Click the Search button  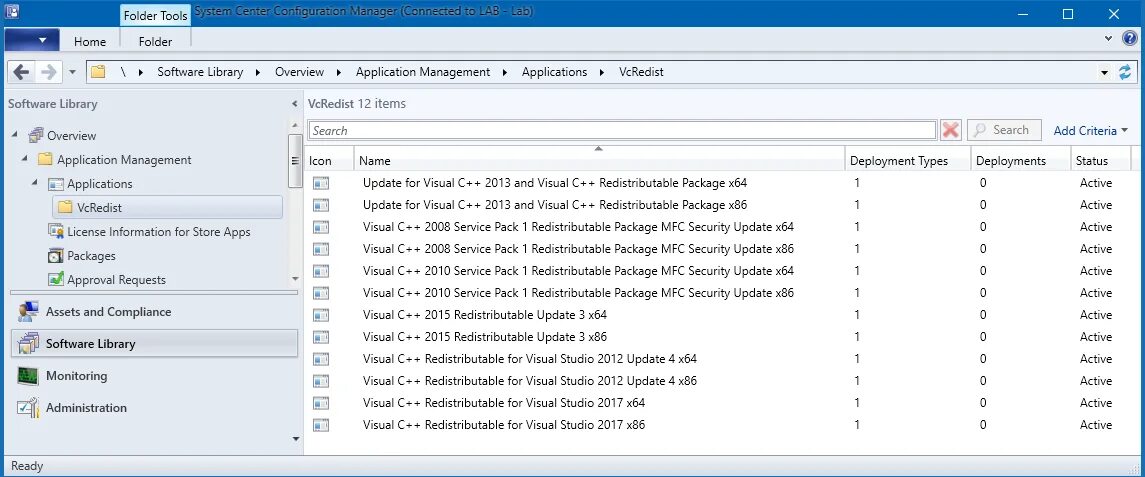coord(1003,130)
